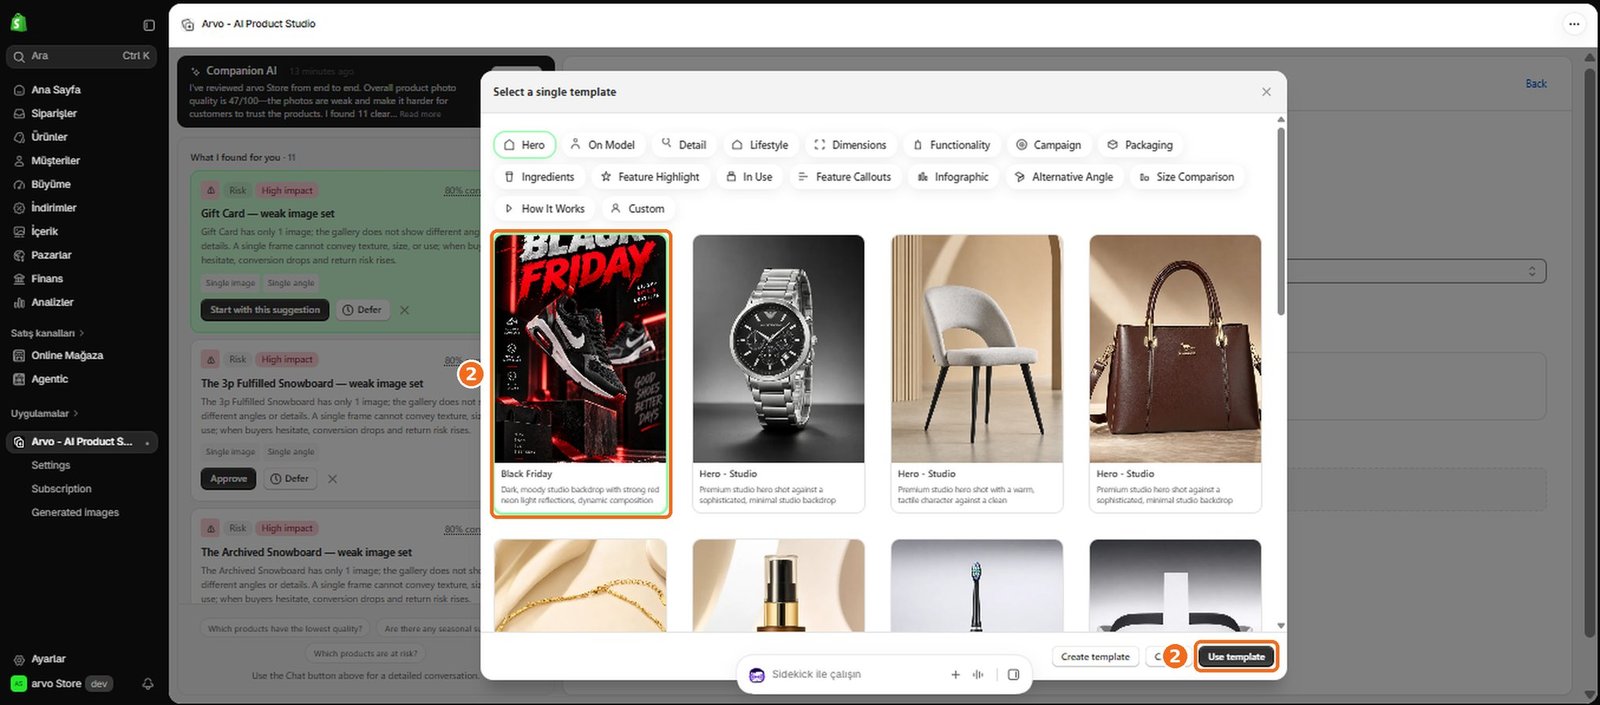1600x705 pixels.
Task: Open İçerik in sidebar
Action: (45, 232)
